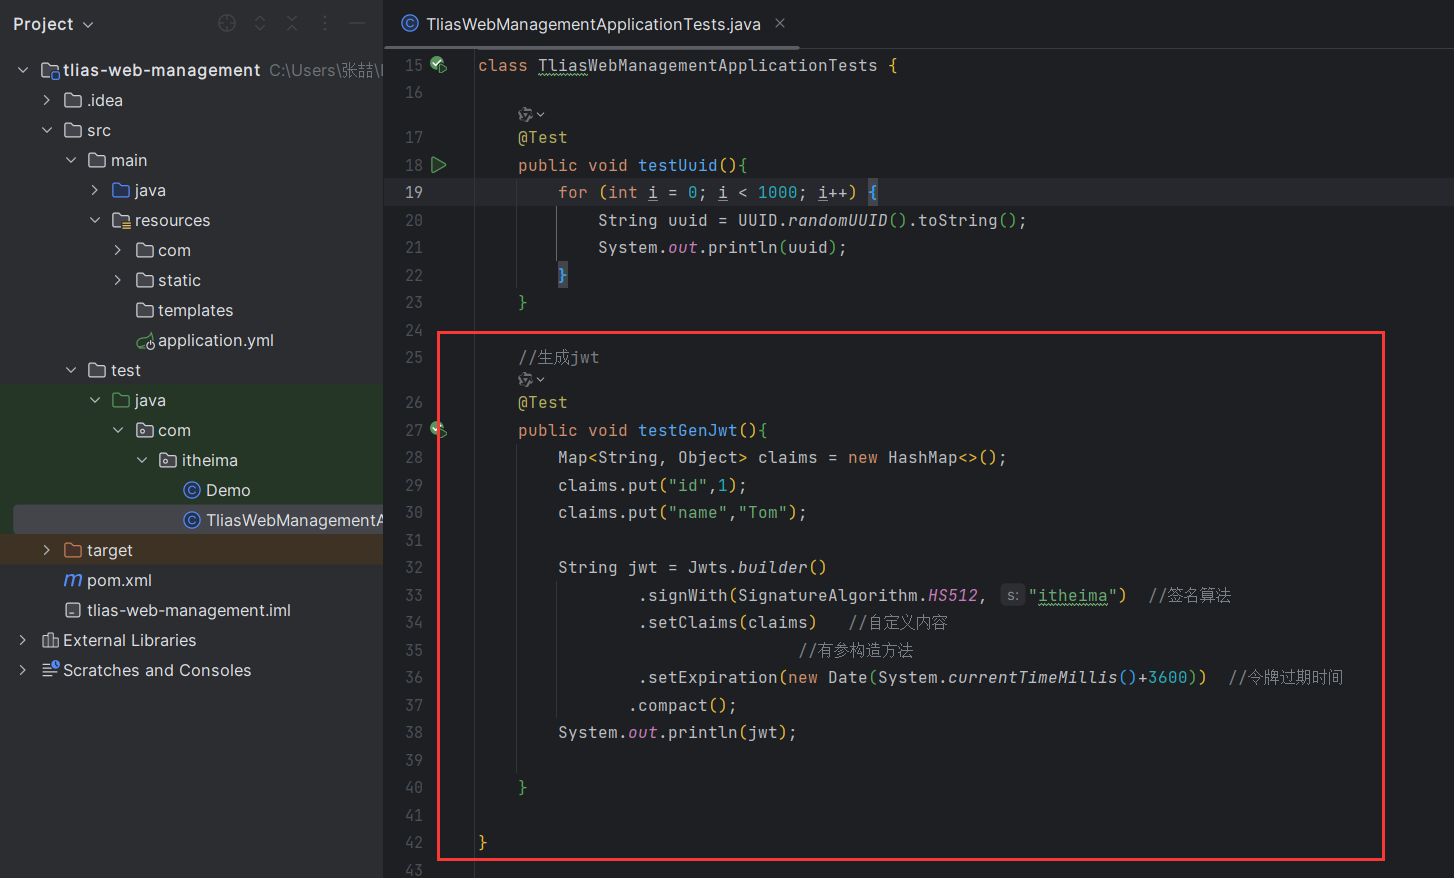Select application.yml in the project tree
This screenshot has width=1454, height=878.
216,340
